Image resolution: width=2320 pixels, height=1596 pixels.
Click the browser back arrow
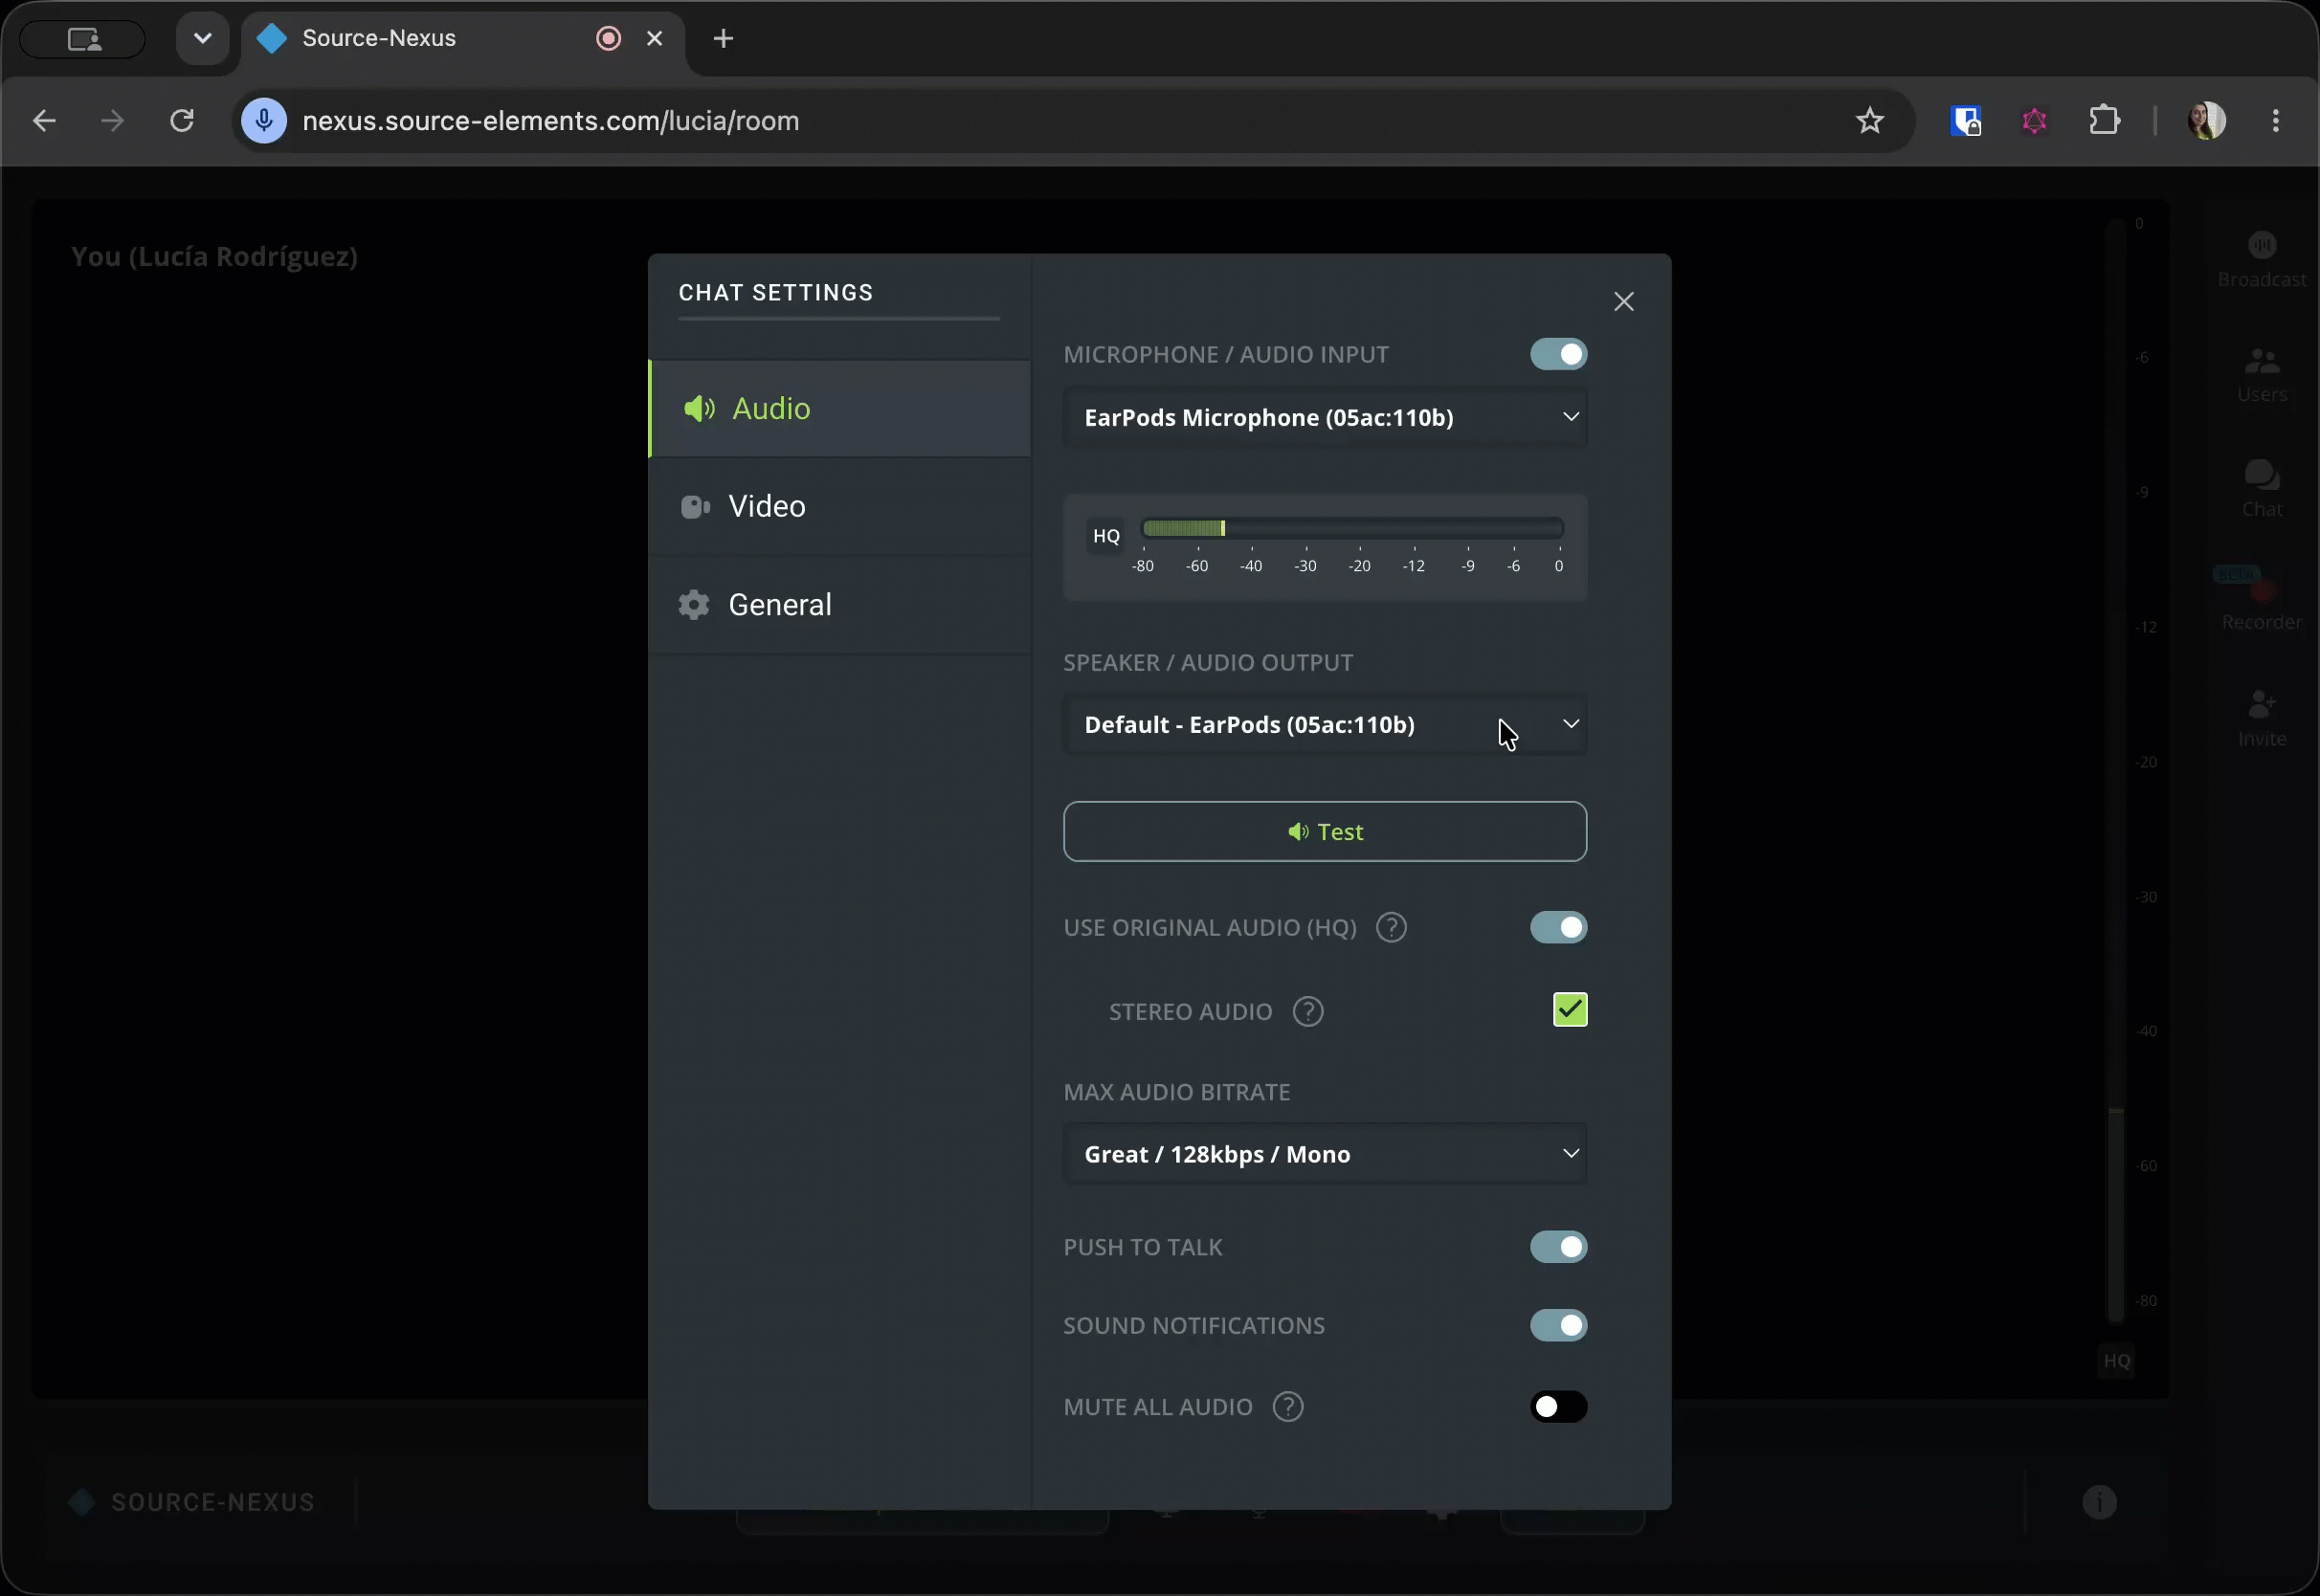[44, 121]
